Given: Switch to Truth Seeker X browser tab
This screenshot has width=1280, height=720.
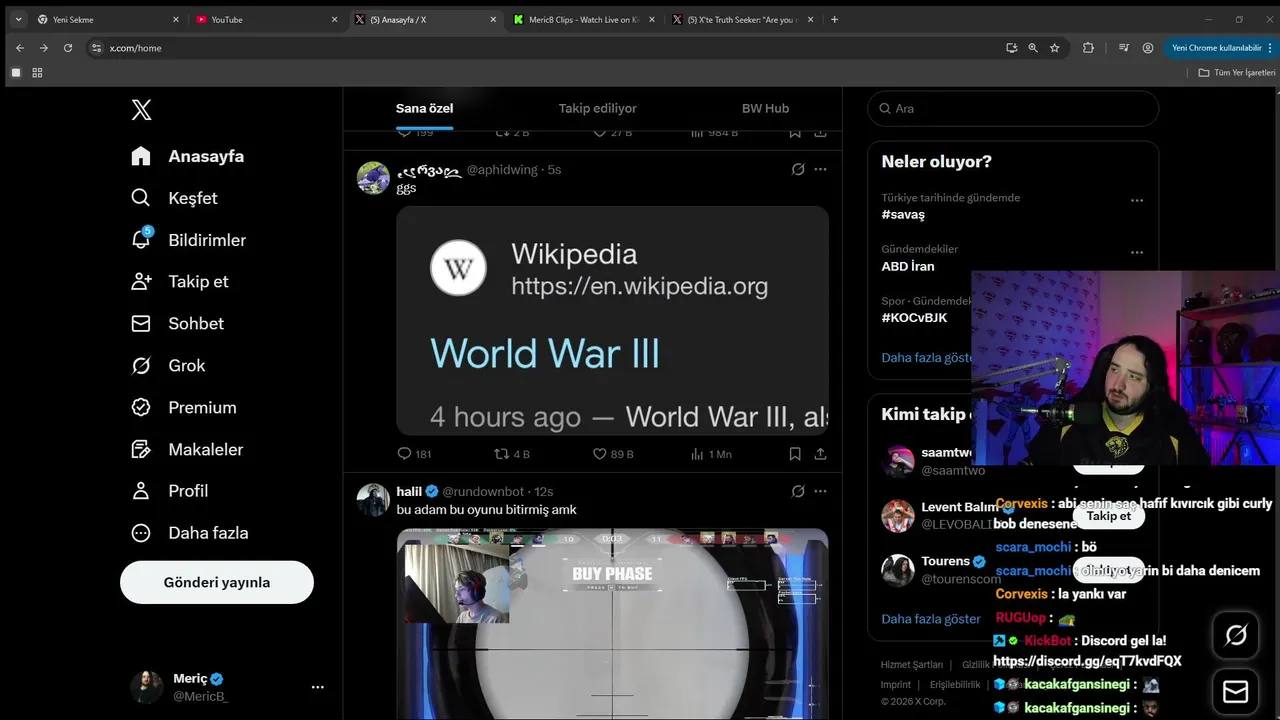Looking at the screenshot, I should click(x=743, y=19).
